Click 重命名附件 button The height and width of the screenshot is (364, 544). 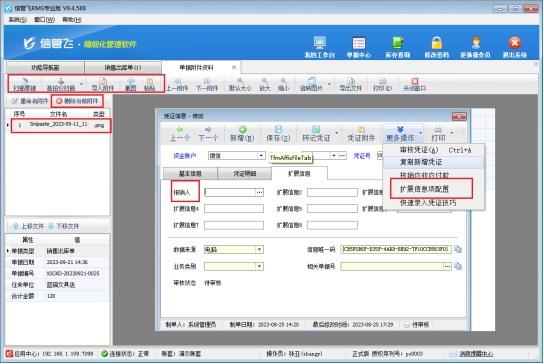pos(30,101)
